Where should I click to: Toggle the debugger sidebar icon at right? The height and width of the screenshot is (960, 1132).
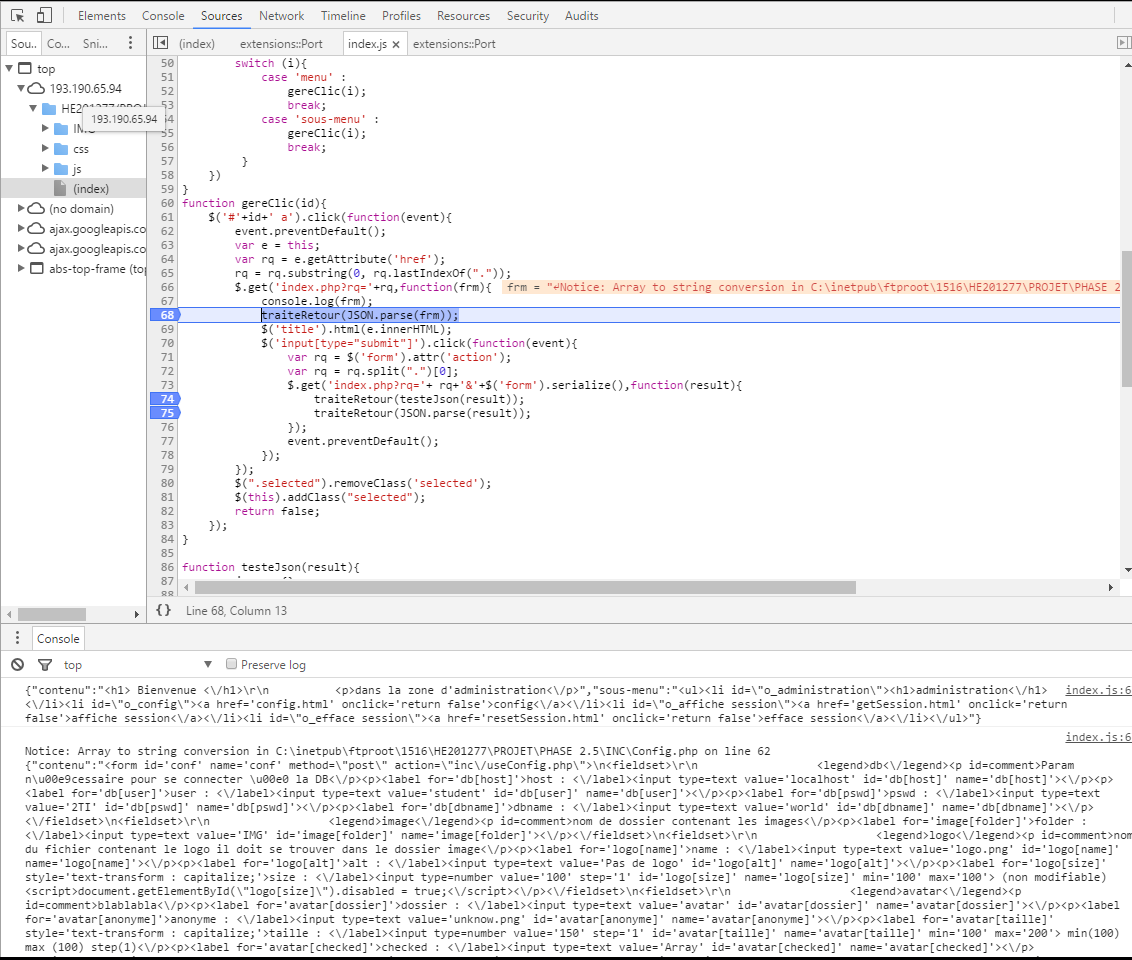1123,43
